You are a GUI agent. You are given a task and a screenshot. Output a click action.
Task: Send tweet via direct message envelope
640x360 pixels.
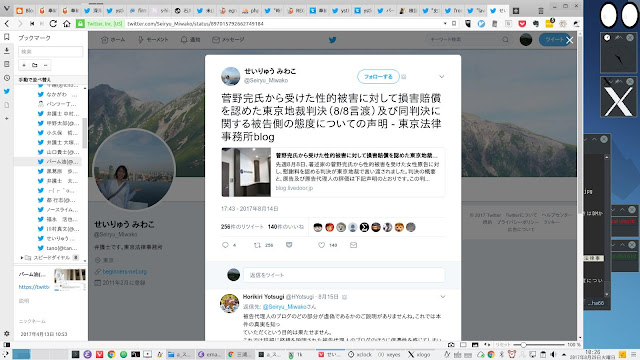pyautogui.click(x=353, y=245)
